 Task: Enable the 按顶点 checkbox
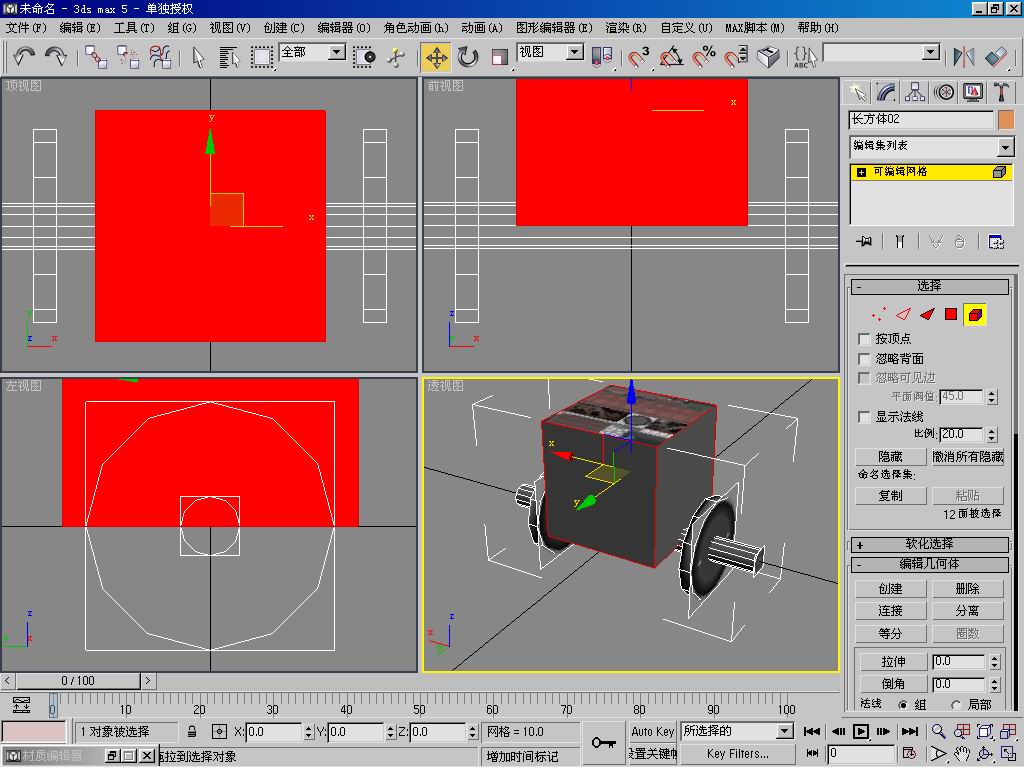[x=865, y=339]
